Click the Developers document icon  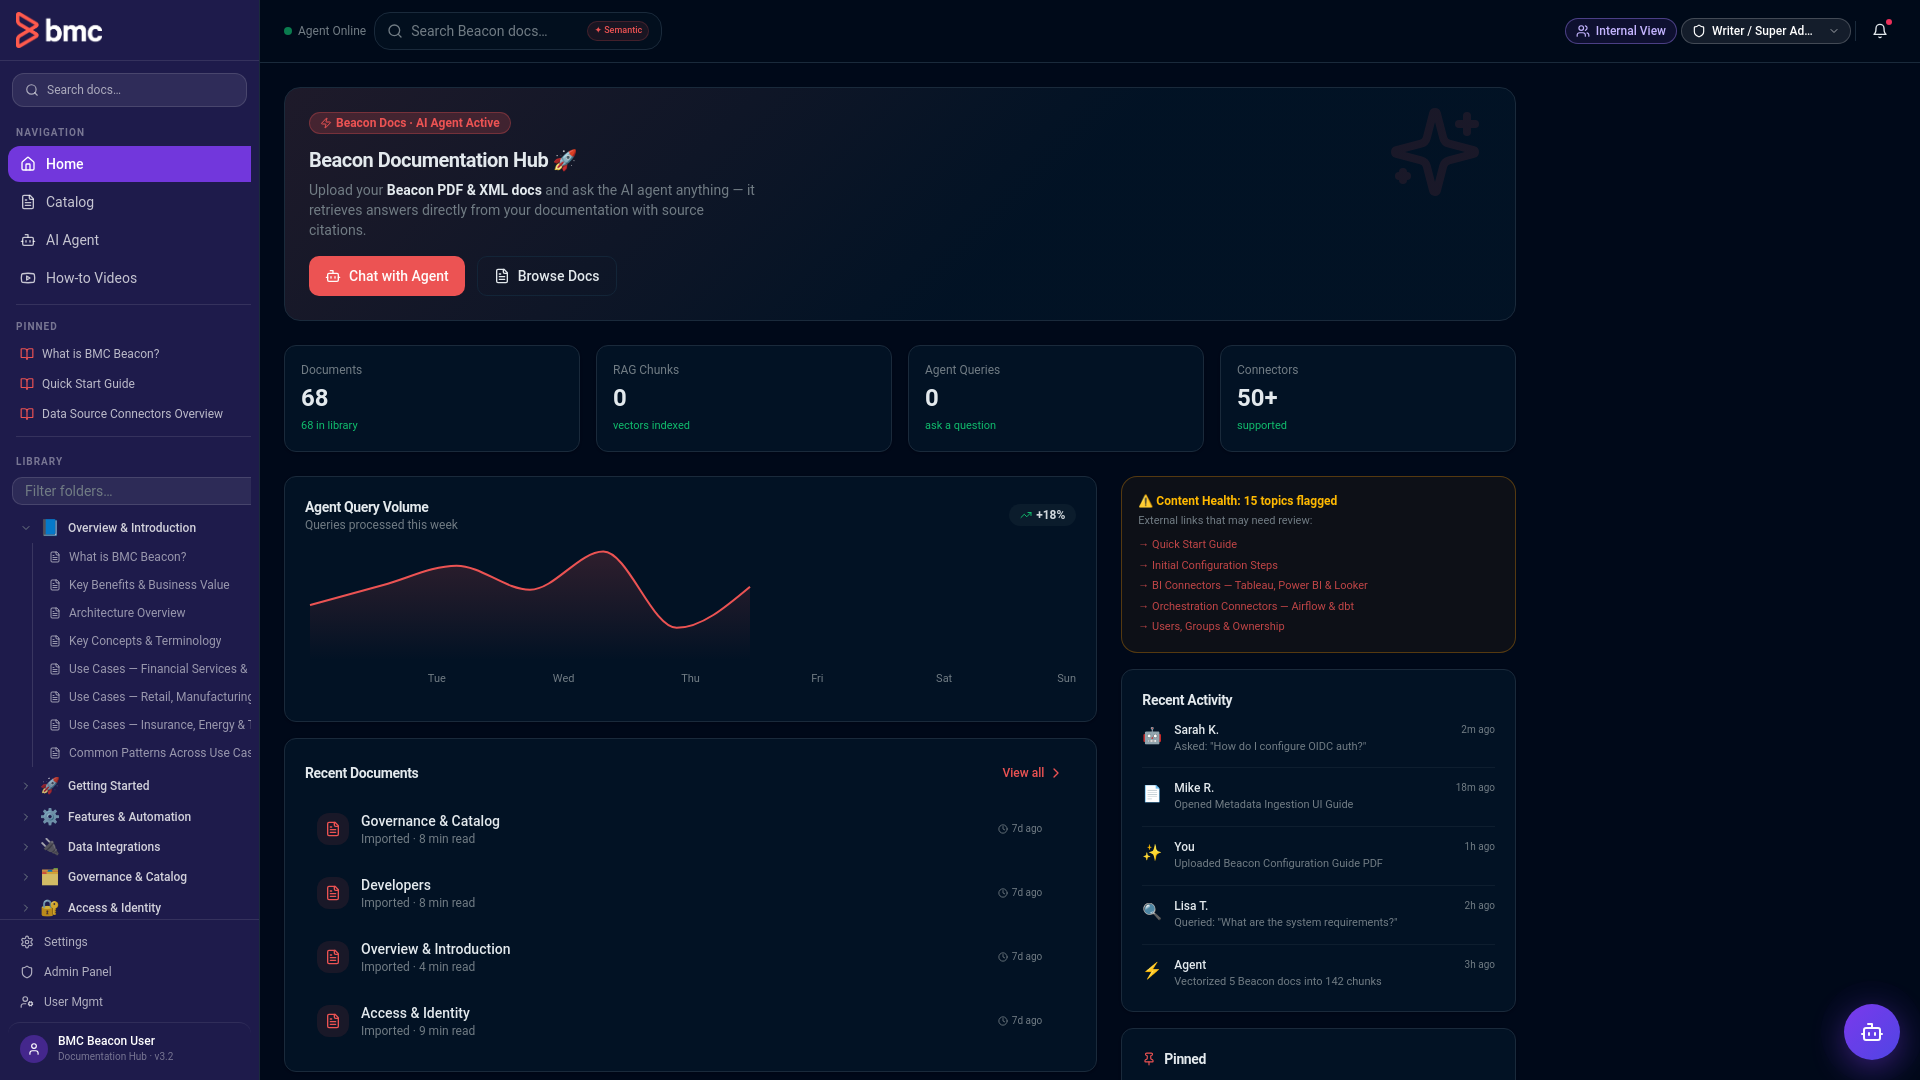(333, 893)
